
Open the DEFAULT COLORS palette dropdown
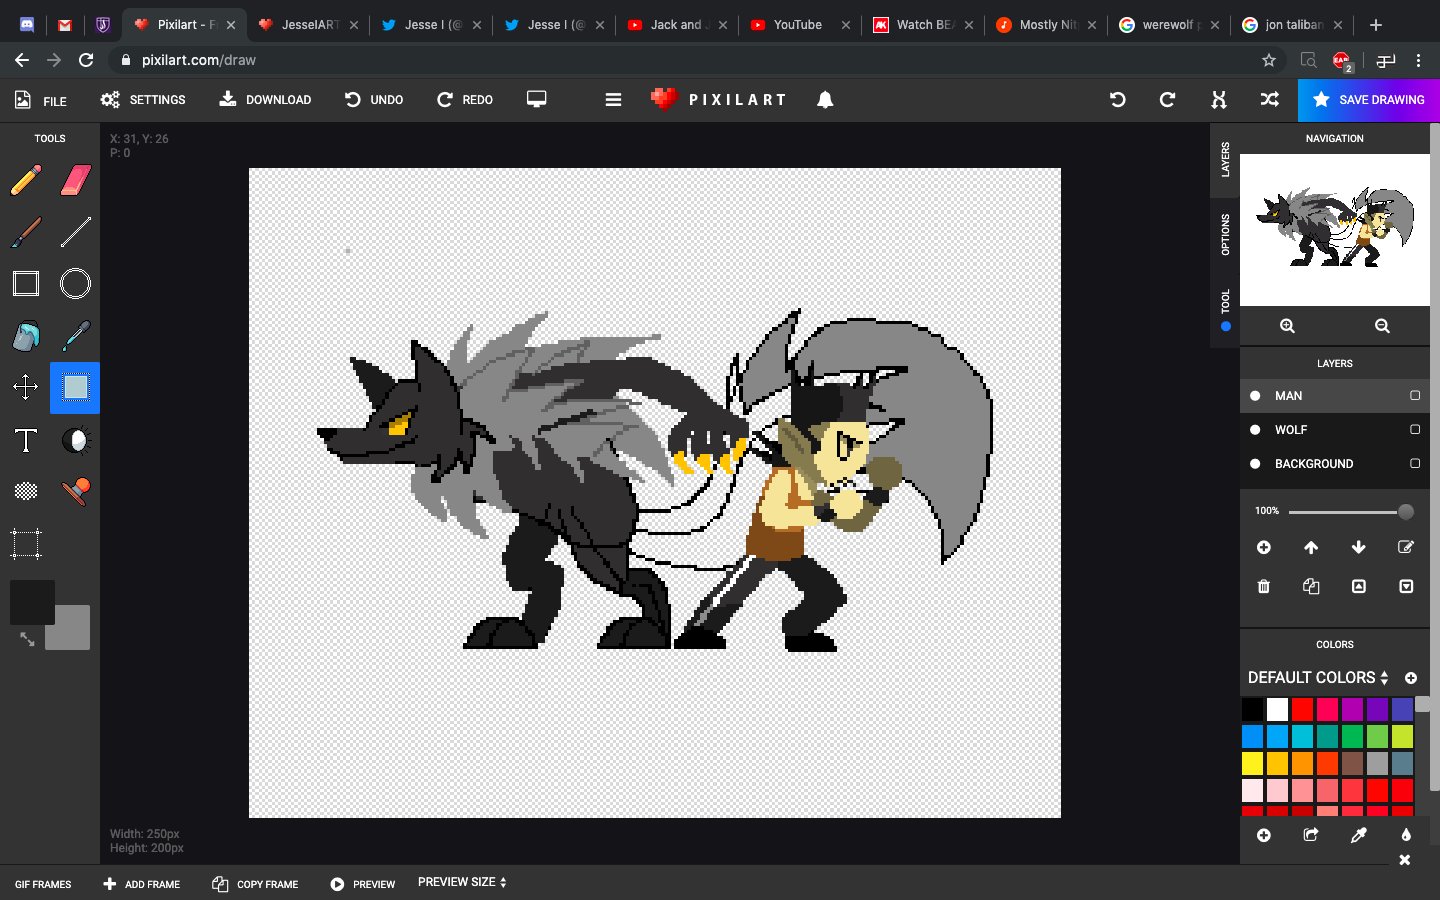coord(1318,677)
